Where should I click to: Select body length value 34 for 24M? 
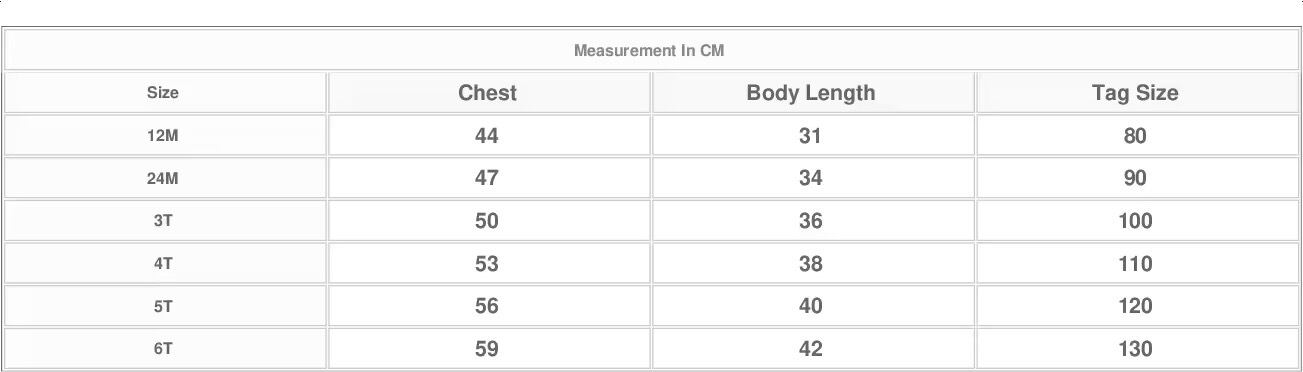click(x=811, y=178)
